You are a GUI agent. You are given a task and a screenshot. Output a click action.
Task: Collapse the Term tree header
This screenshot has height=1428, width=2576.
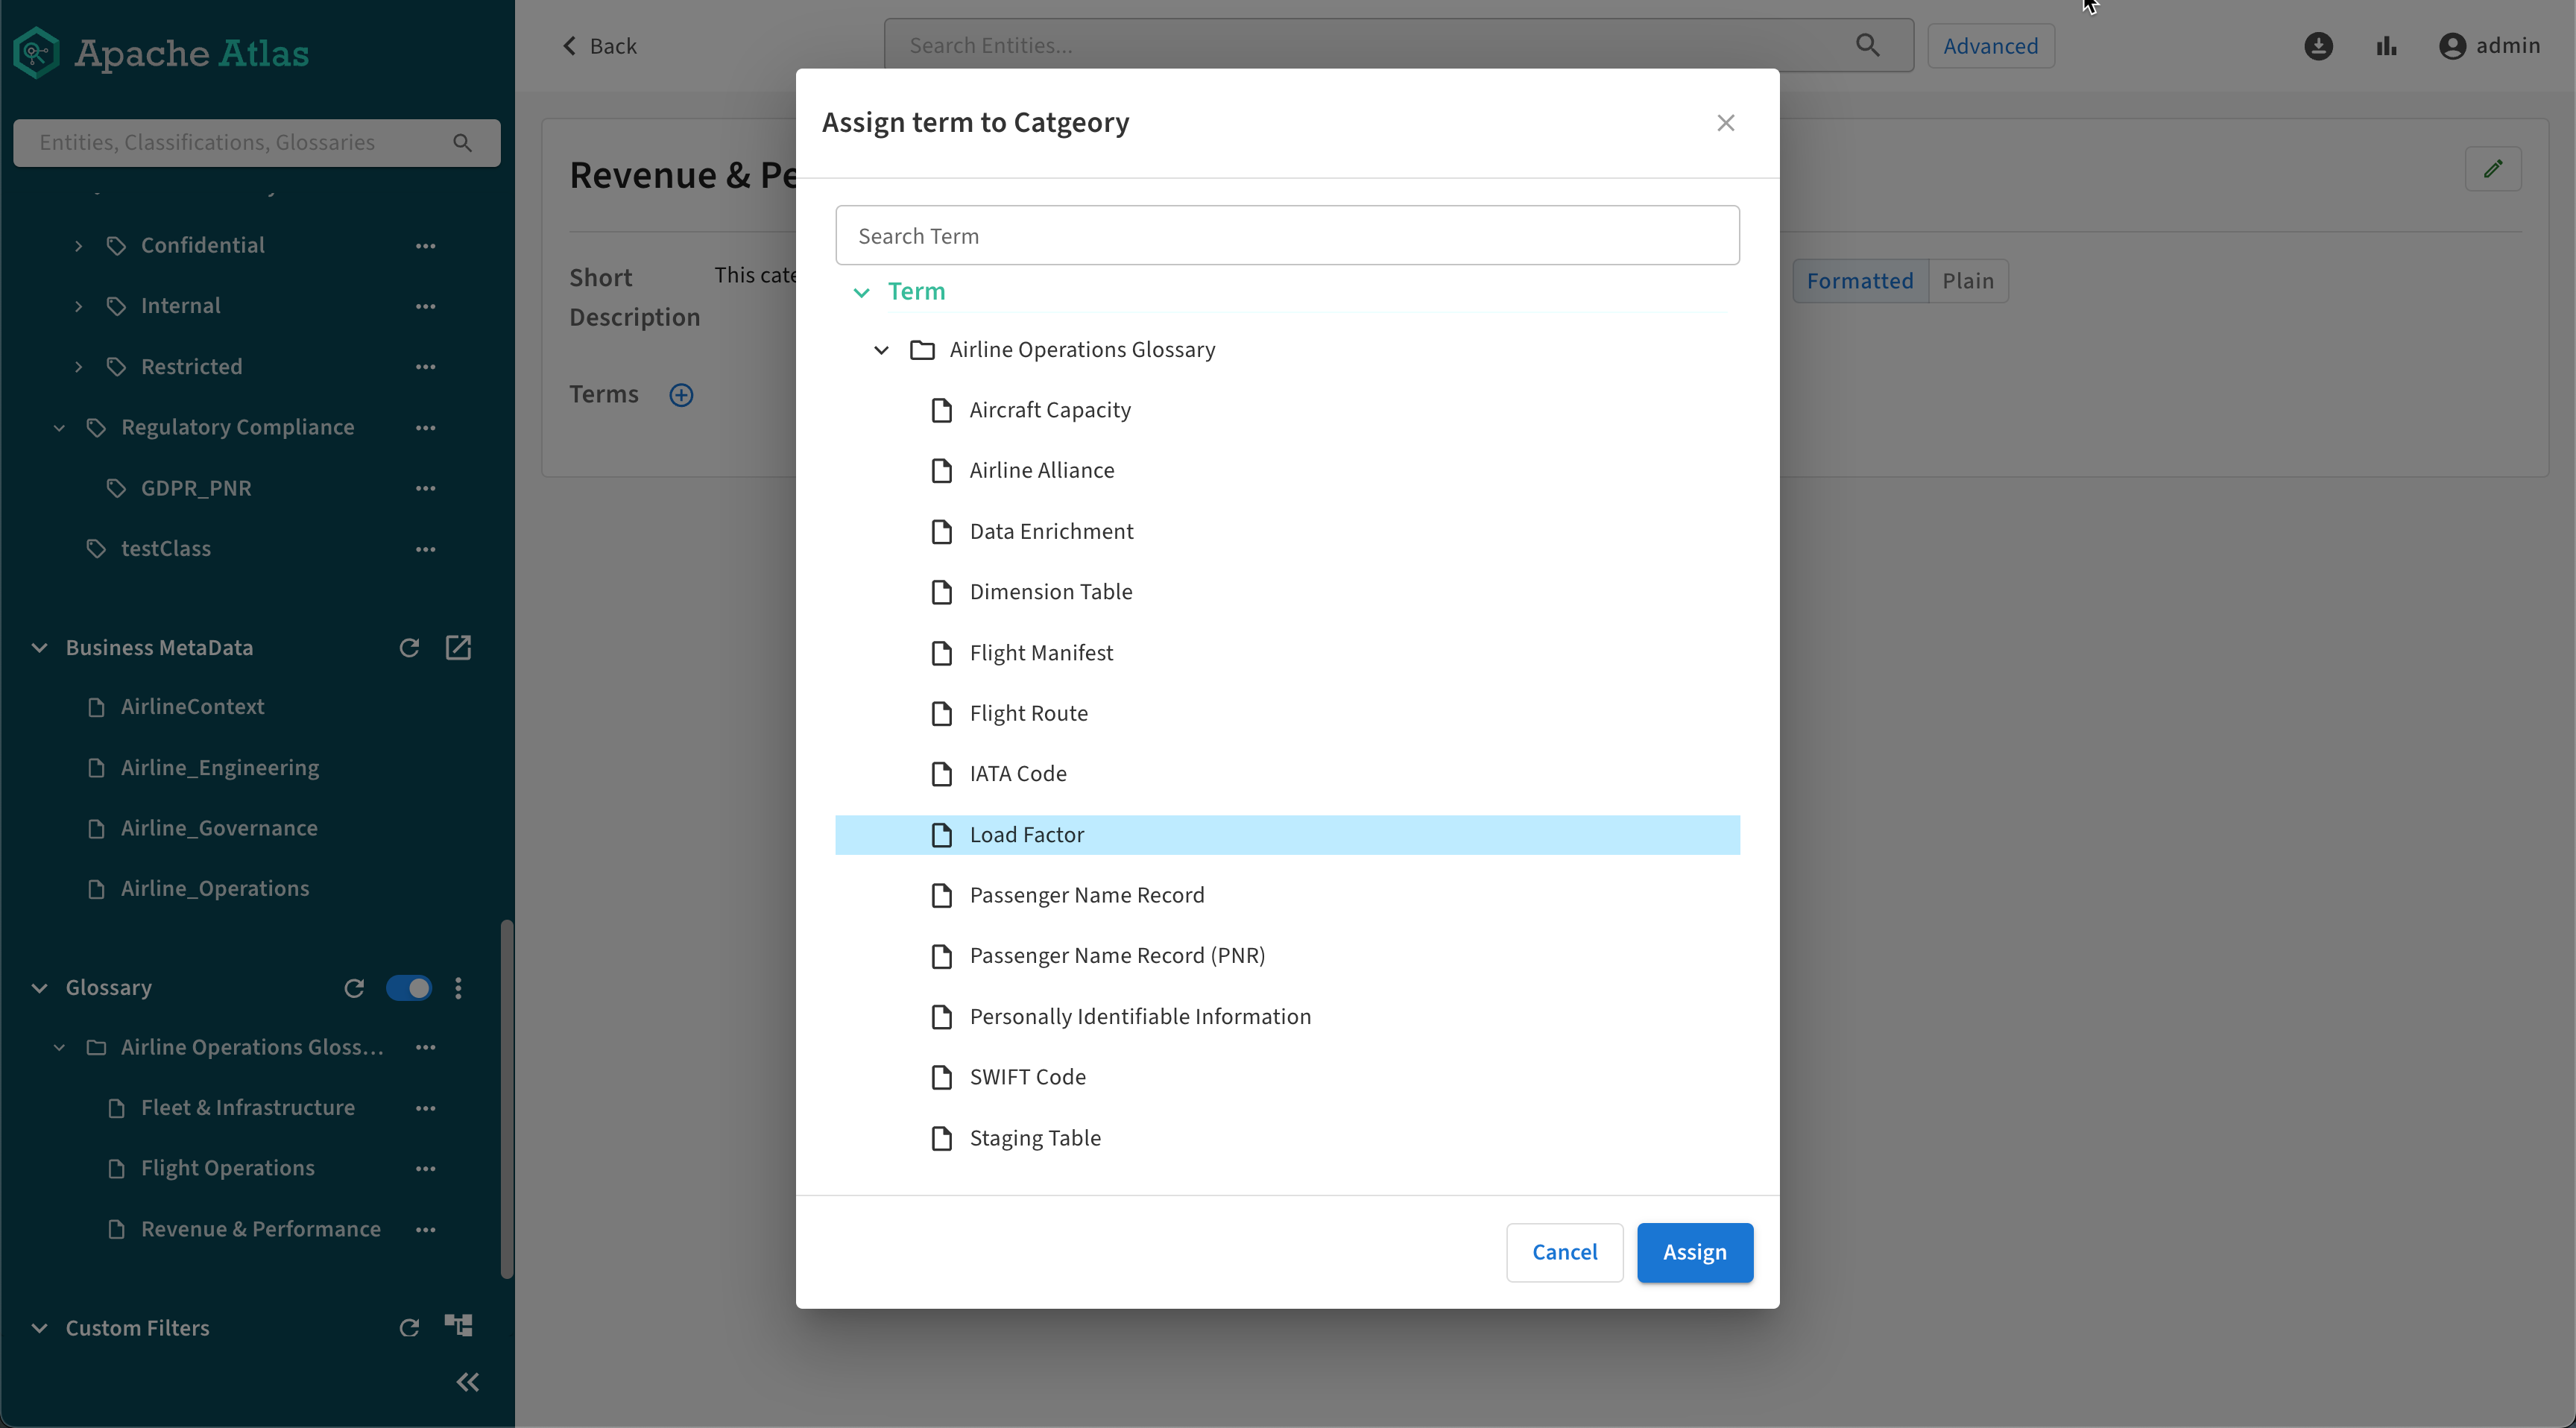click(x=861, y=292)
